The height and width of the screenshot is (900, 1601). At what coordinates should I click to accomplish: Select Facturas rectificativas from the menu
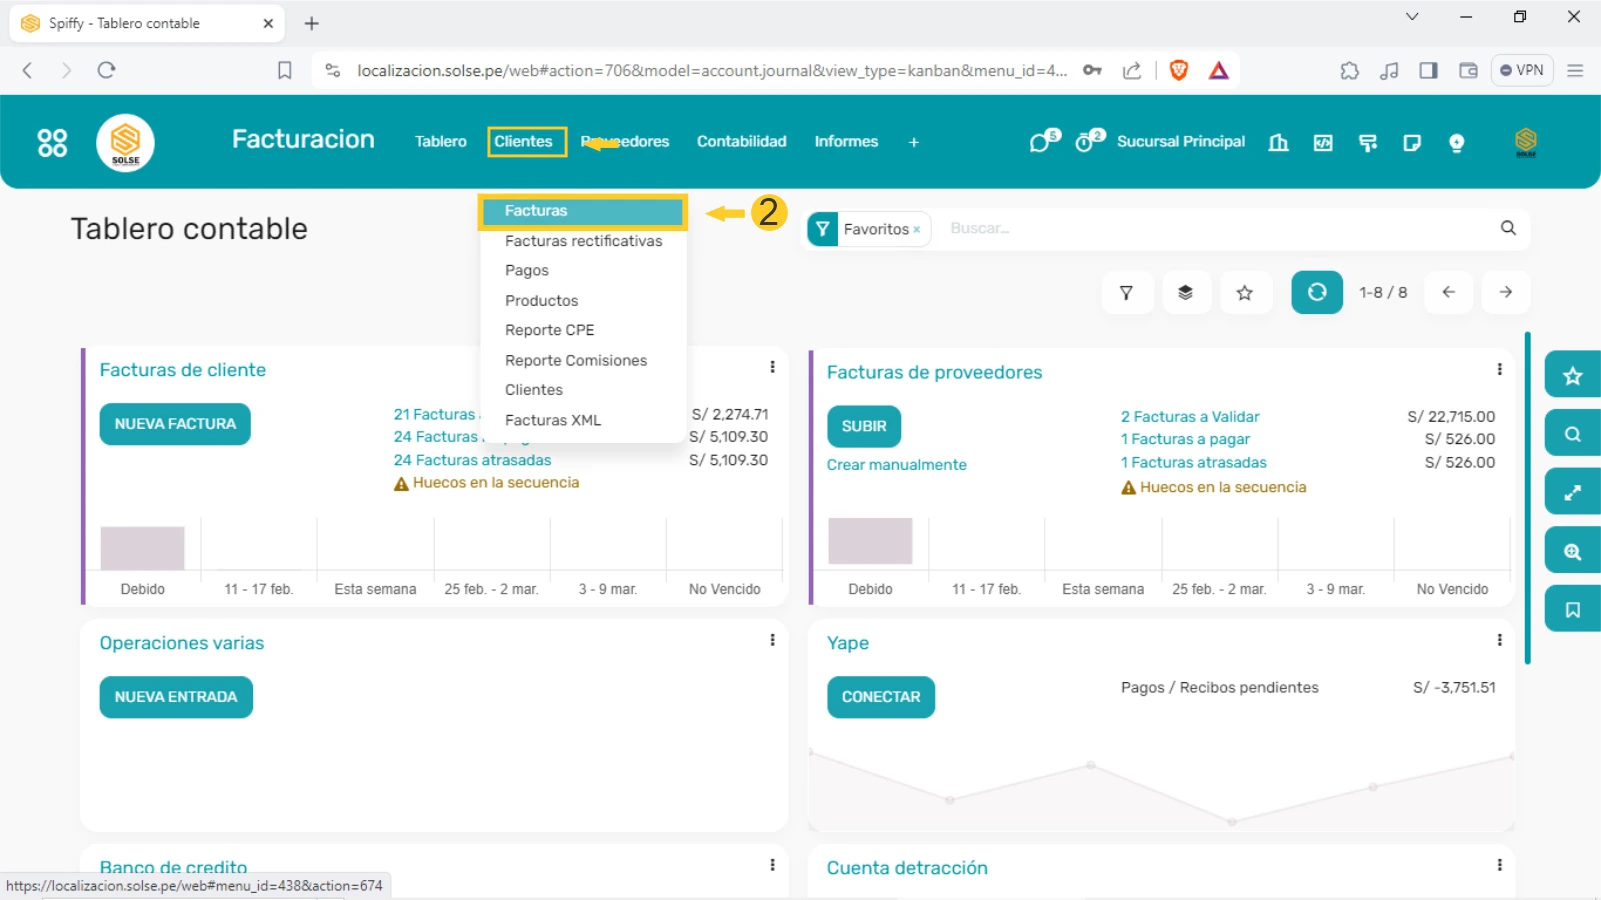(583, 241)
